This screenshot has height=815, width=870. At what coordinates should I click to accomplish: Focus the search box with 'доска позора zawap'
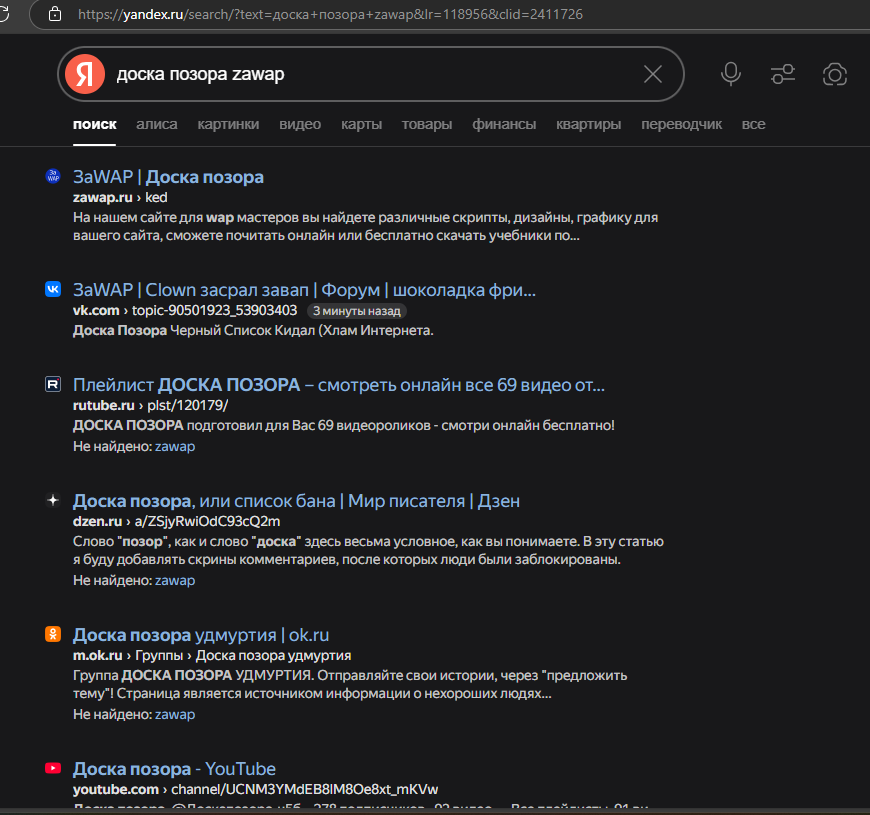(371, 74)
